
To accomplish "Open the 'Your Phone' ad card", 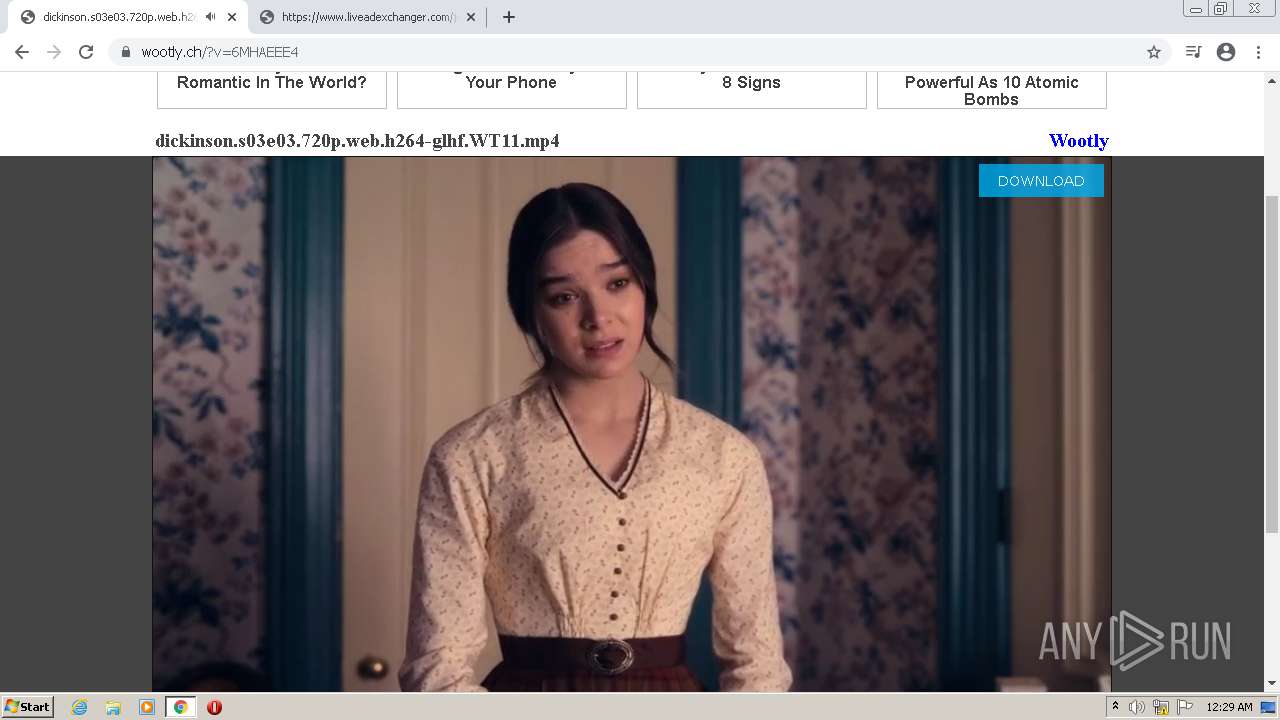I will (x=512, y=90).
